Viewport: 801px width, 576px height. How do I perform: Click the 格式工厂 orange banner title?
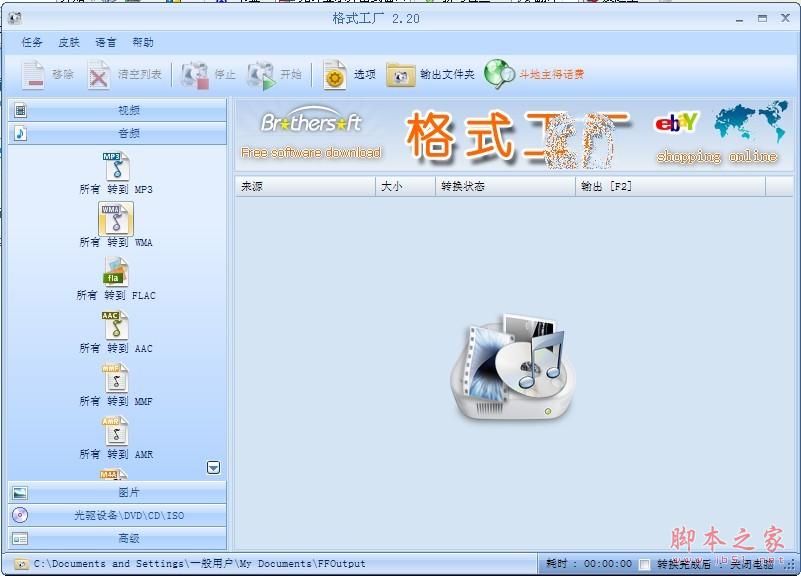(x=517, y=137)
